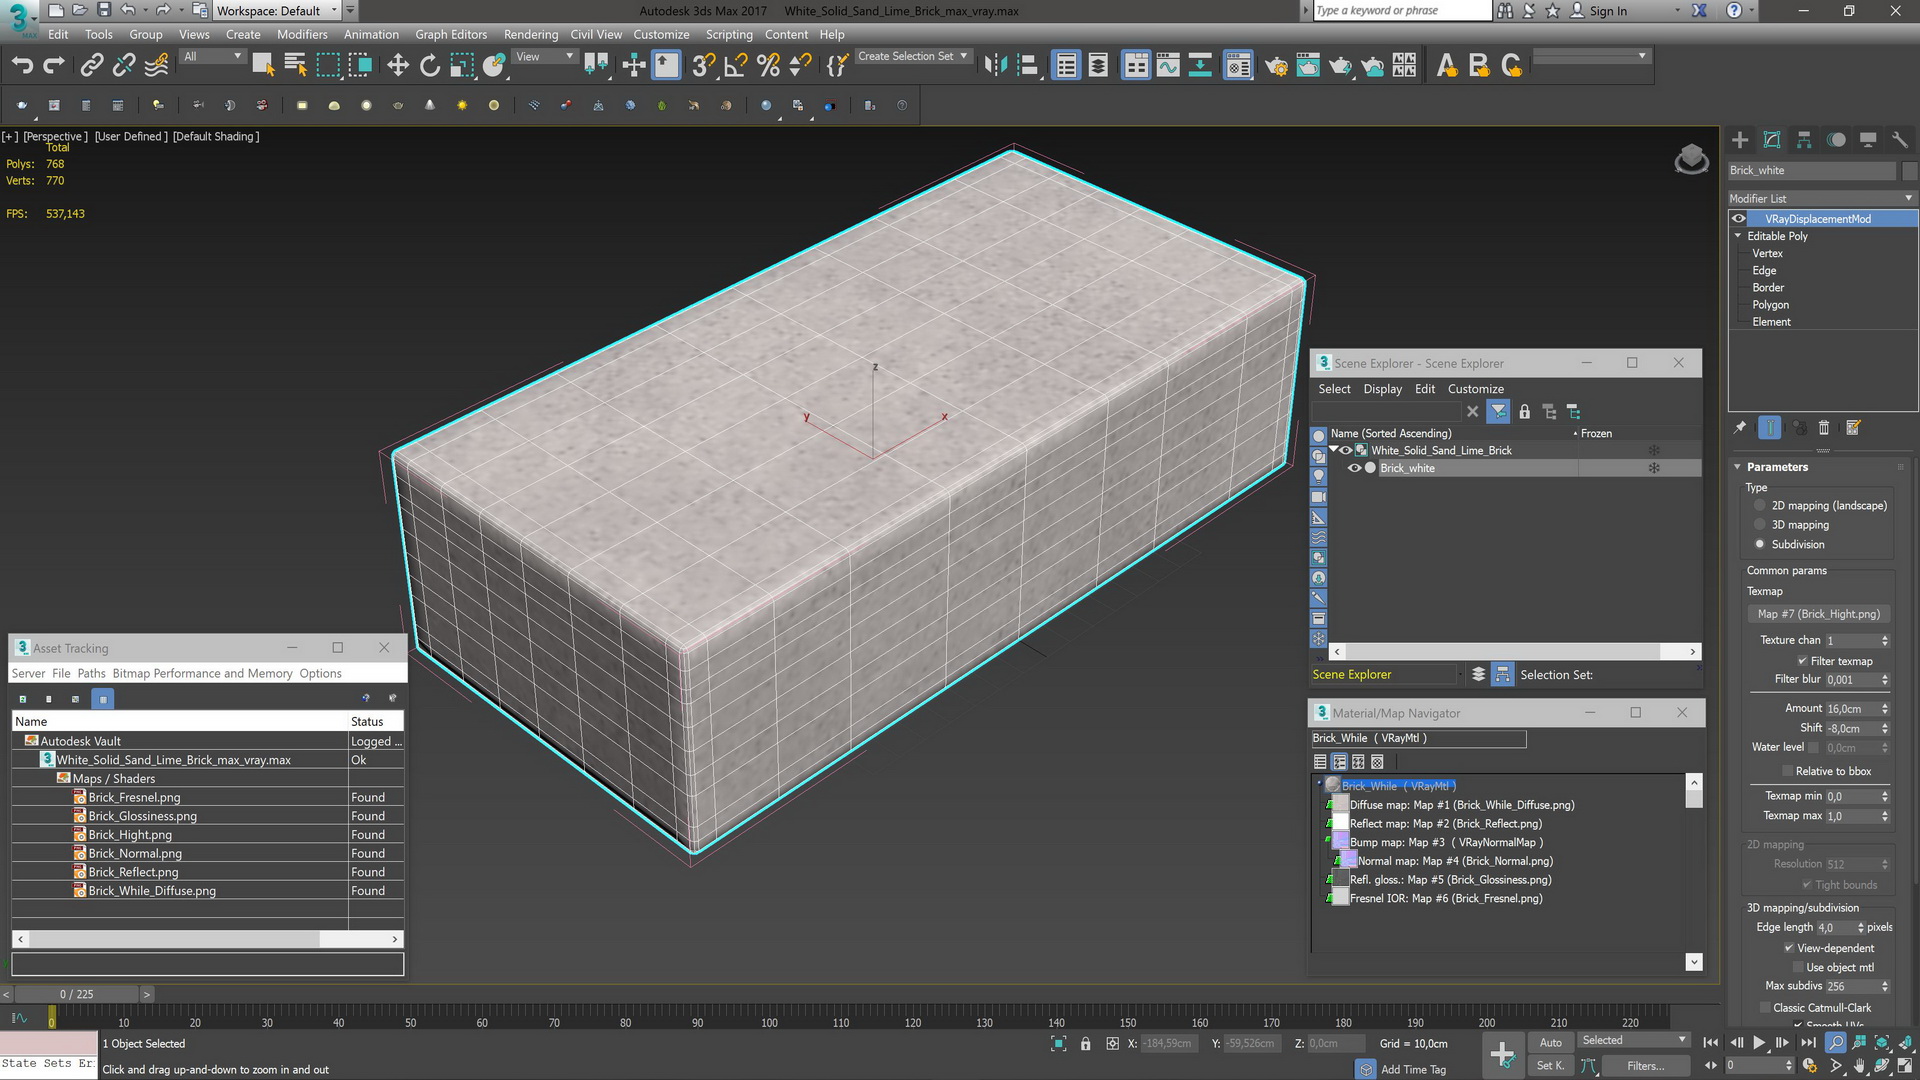Screen dimensions: 1920x1080
Task: Click the Auto key button
Action: point(1550,1042)
